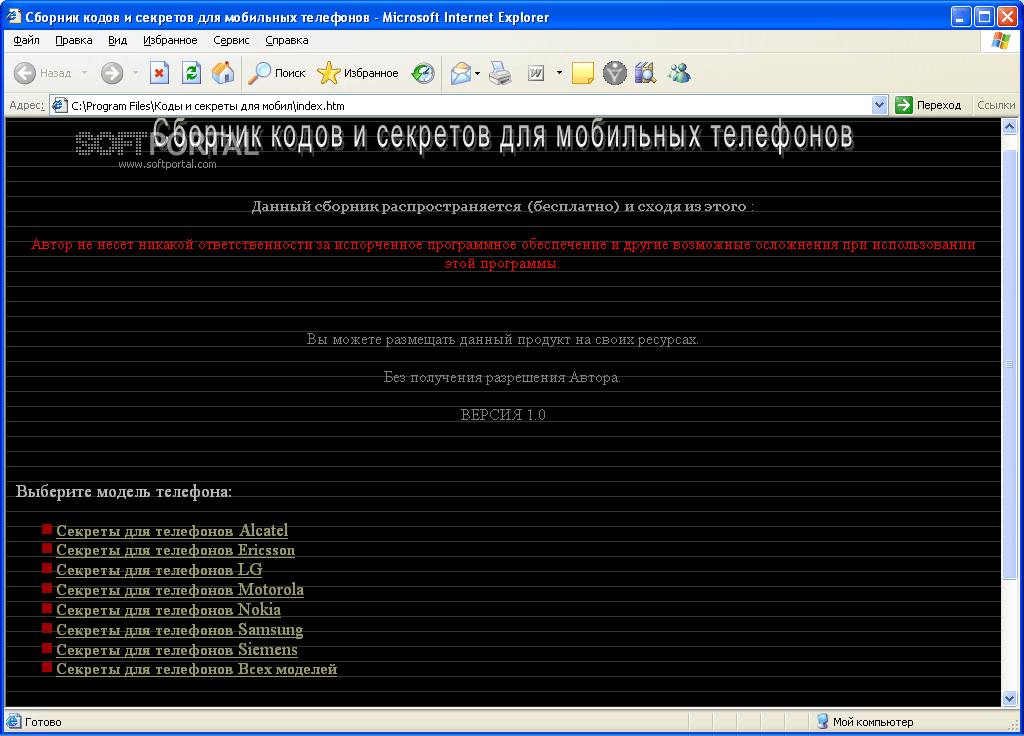
Task: Expand the address bar dropdown
Action: click(x=880, y=105)
